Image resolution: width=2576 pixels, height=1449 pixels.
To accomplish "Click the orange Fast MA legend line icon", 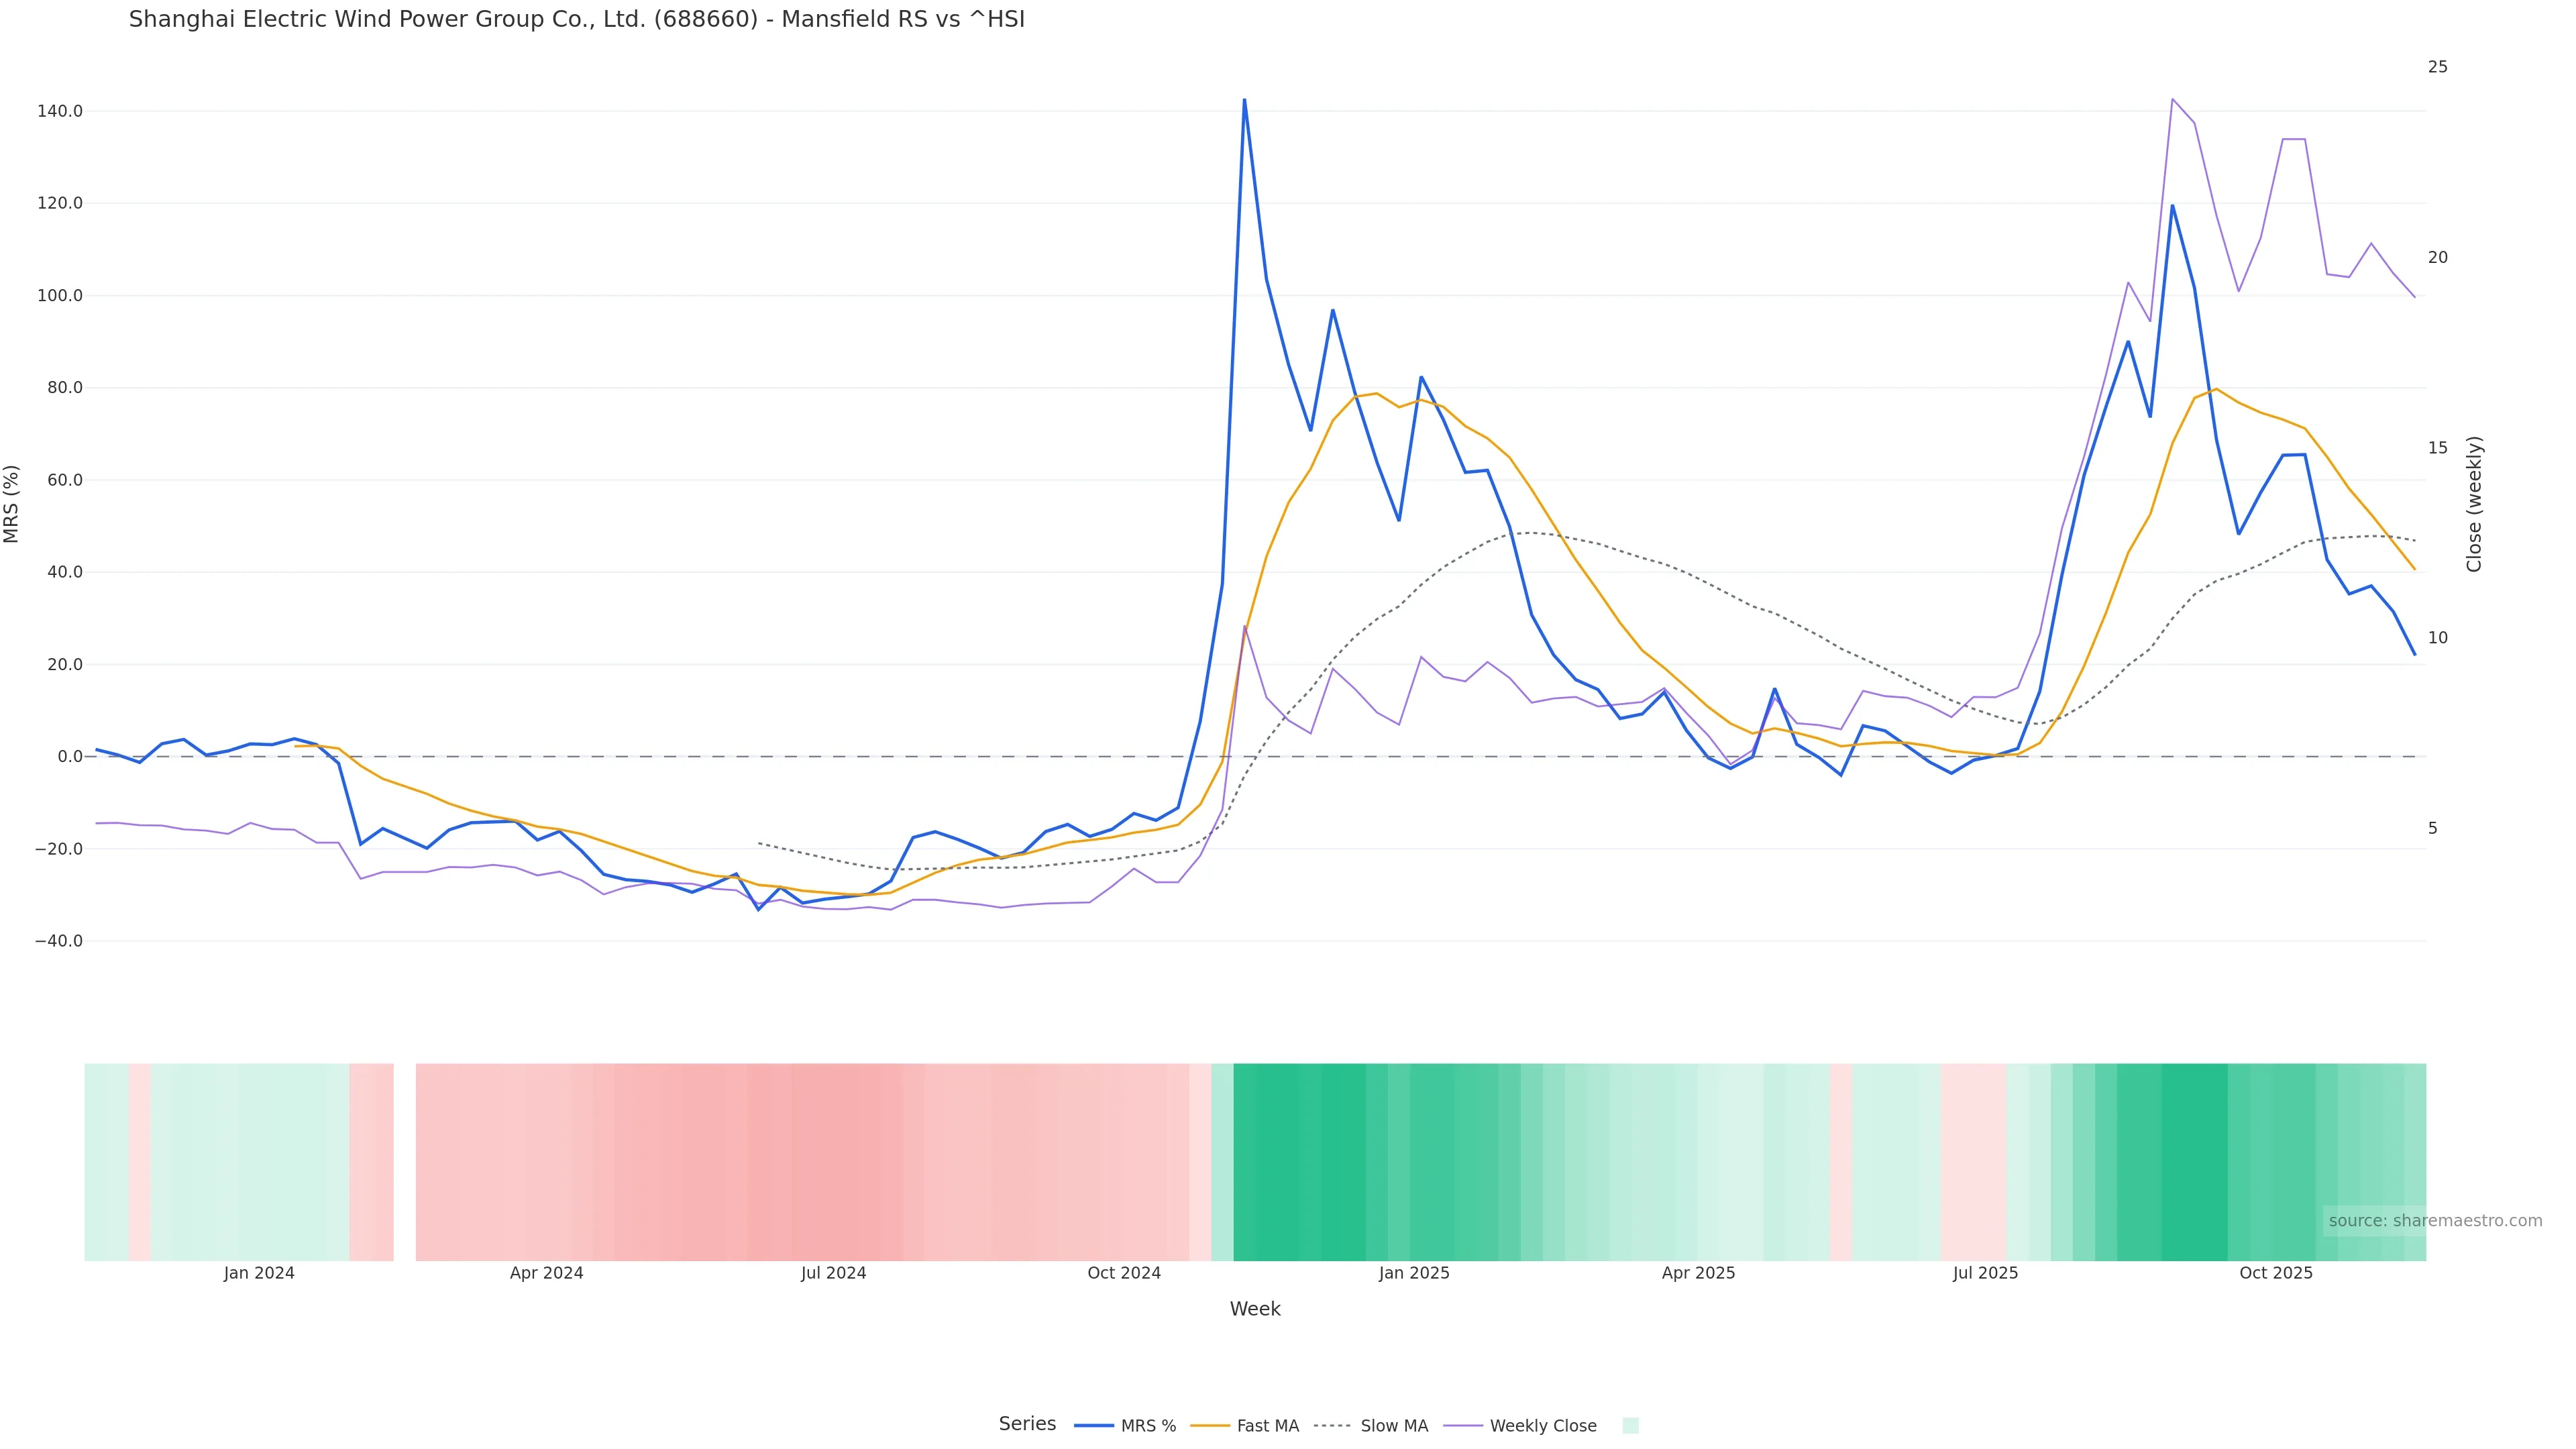I will 1210,1426.
